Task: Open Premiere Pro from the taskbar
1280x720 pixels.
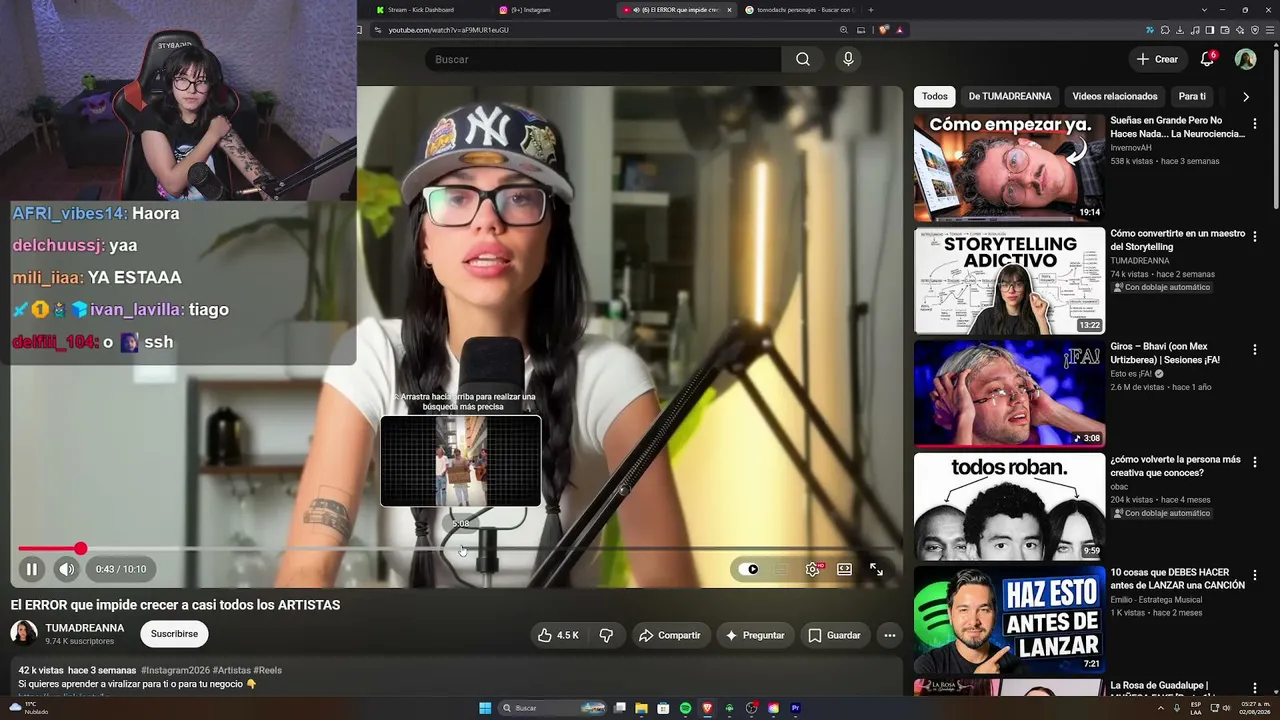Action: 795,708
